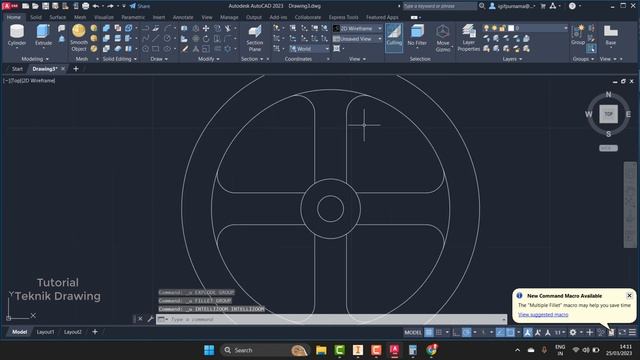
Task: Click the search magnifier icon in title bar
Action: tap(482, 6)
